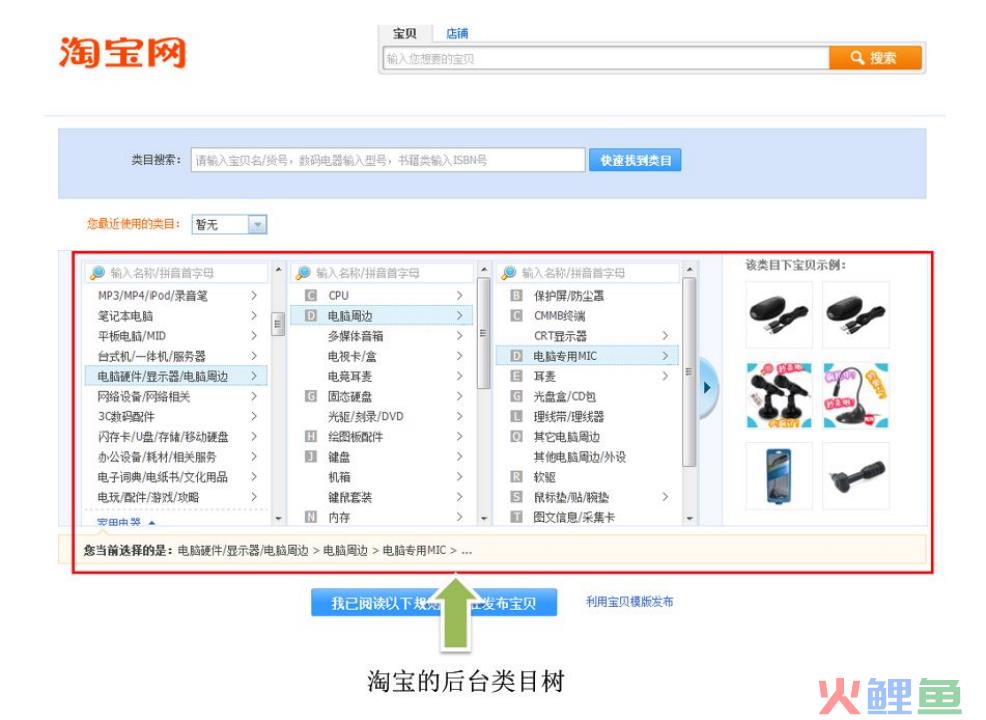Select 电脑专用MIC in third column
Image resolution: width=986 pixels, height=720 pixels.
(587, 356)
